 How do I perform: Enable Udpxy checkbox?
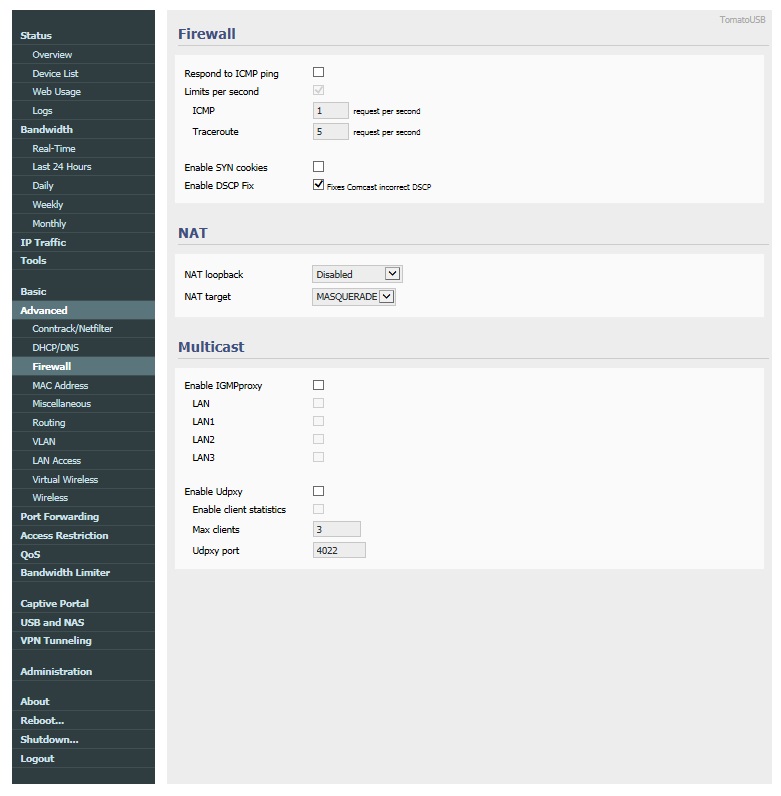[318, 491]
